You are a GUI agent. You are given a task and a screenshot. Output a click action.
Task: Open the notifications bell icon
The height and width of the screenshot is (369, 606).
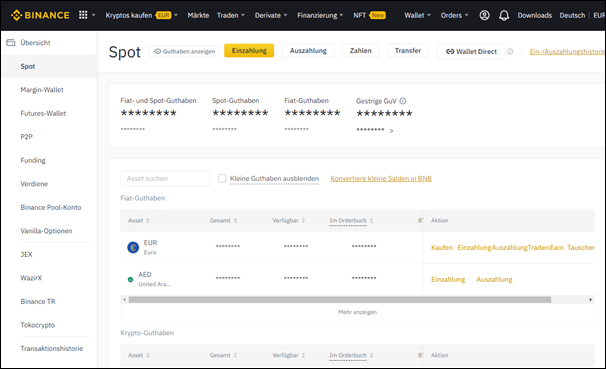tap(504, 15)
